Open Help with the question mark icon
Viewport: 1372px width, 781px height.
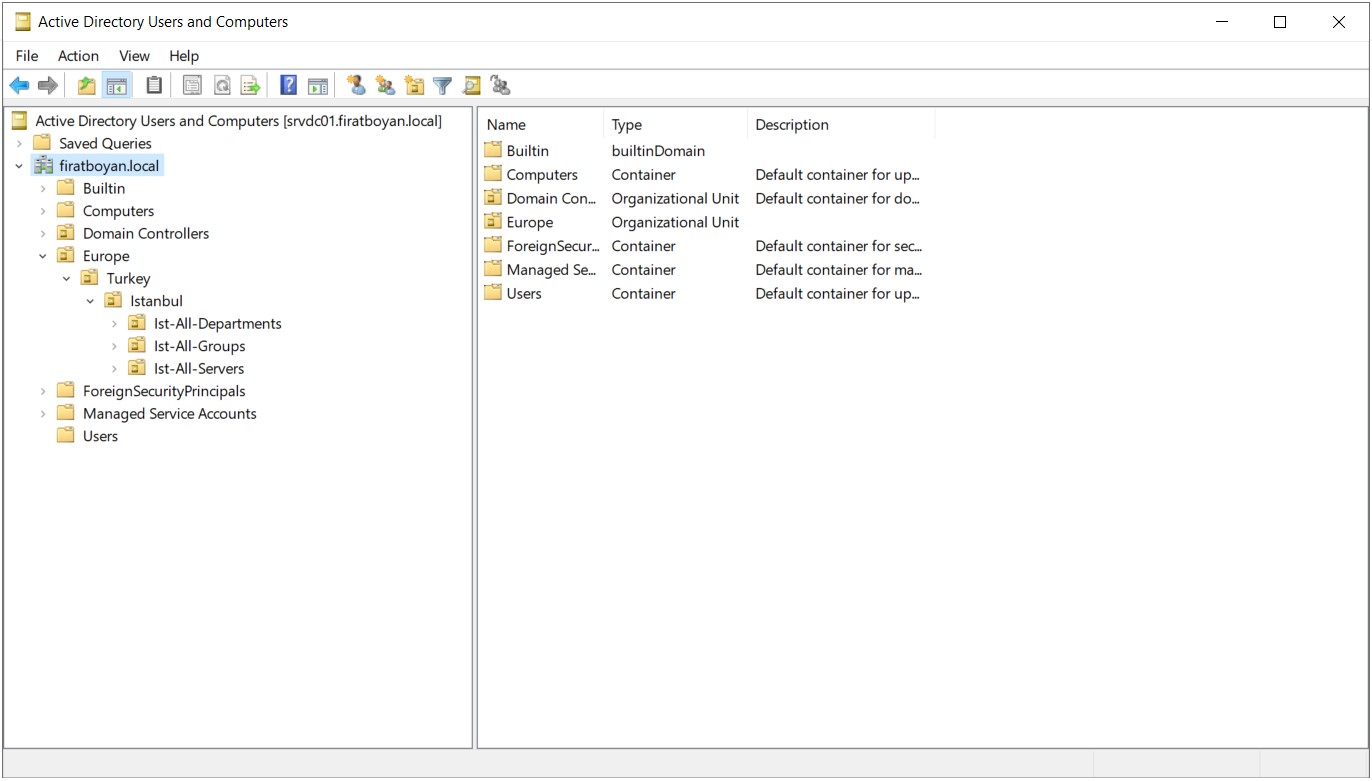[289, 86]
